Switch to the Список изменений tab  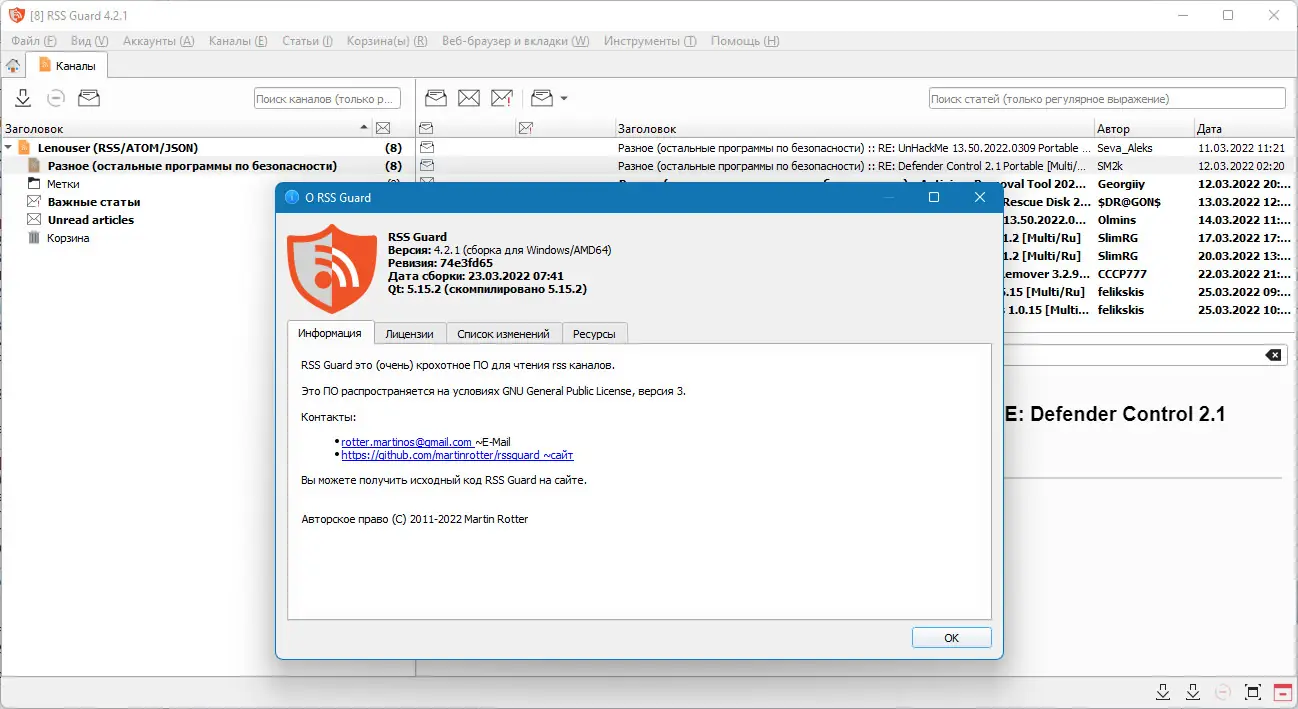(x=503, y=334)
